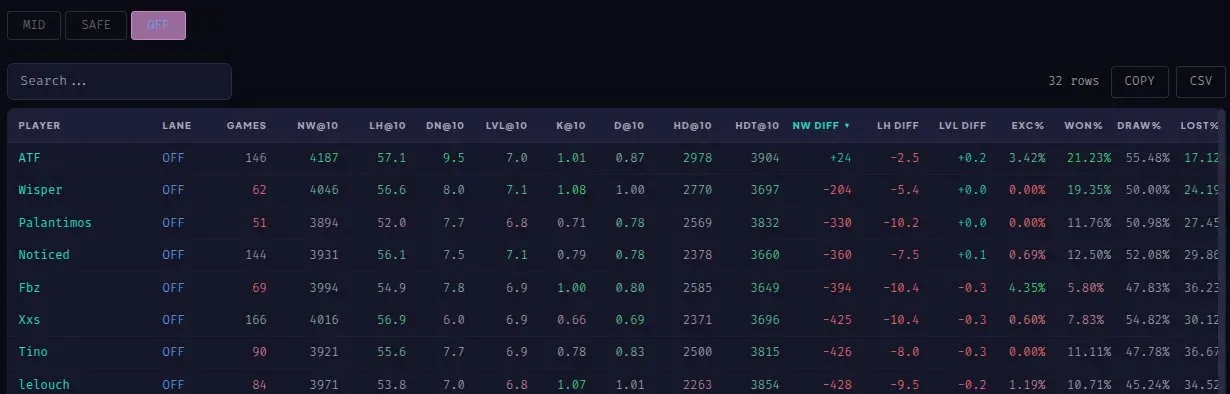
Task: Open player Fbz link
Action: 29,288
